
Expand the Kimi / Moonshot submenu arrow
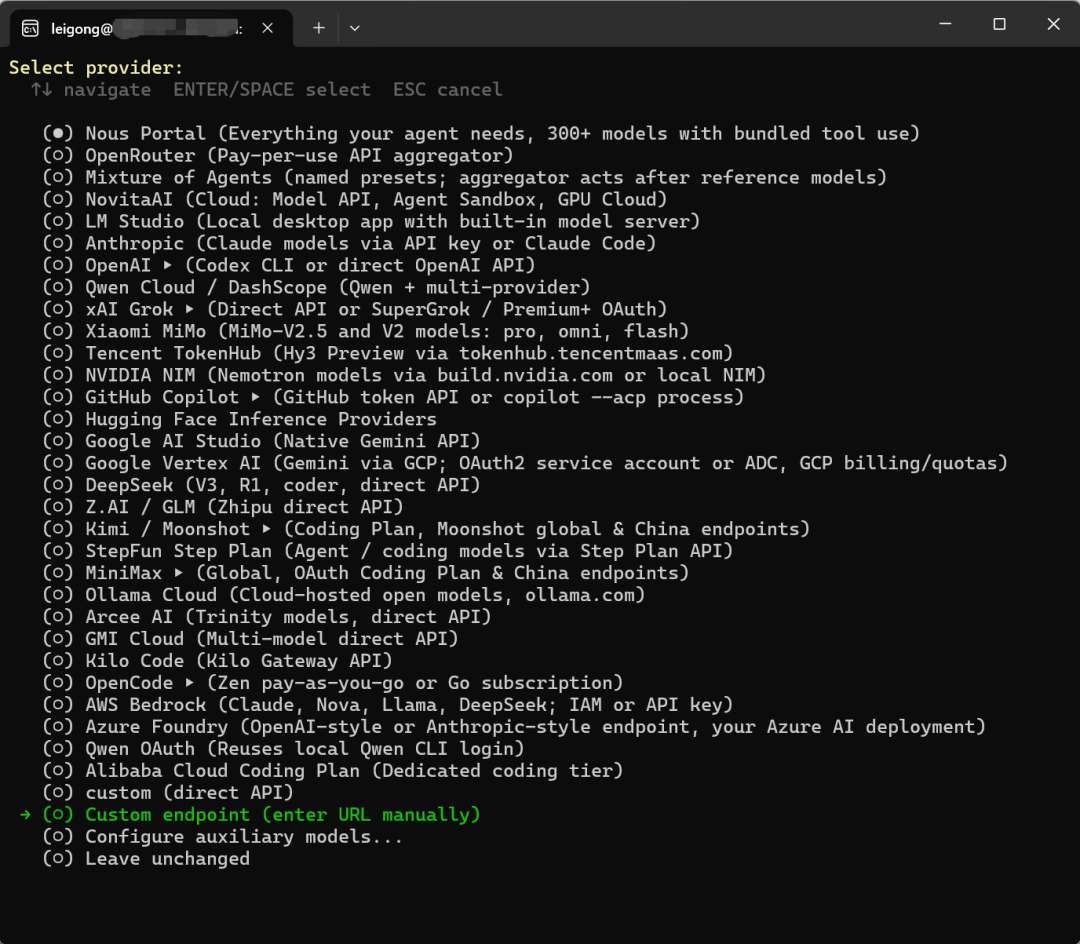click(x=267, y=529)
